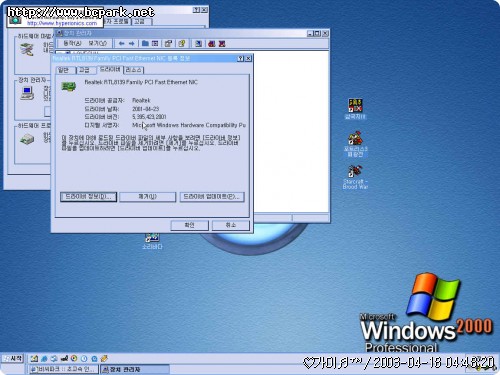Click the 드라이버 업데이트(P)... button
This screenshot has width=500, height=375.
[x=212, y=197]
